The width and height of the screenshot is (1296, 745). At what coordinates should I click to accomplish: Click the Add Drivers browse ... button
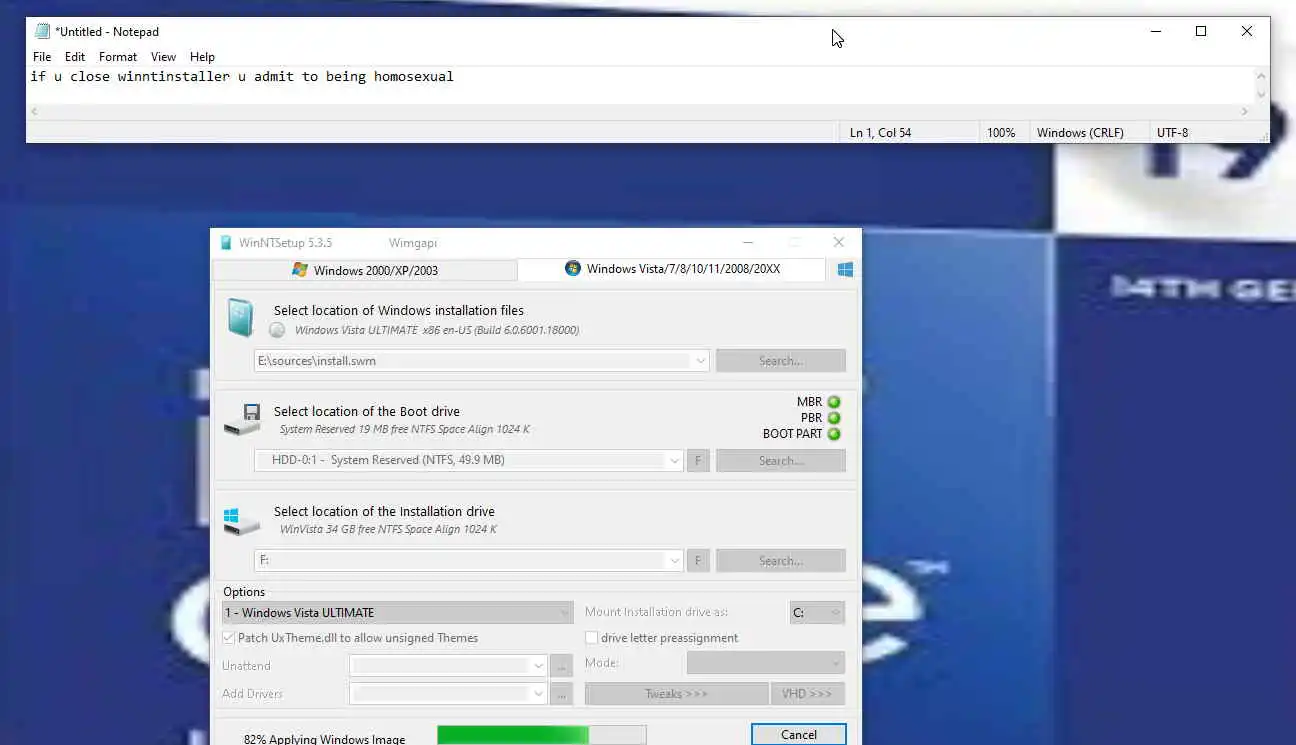(562, 694)
